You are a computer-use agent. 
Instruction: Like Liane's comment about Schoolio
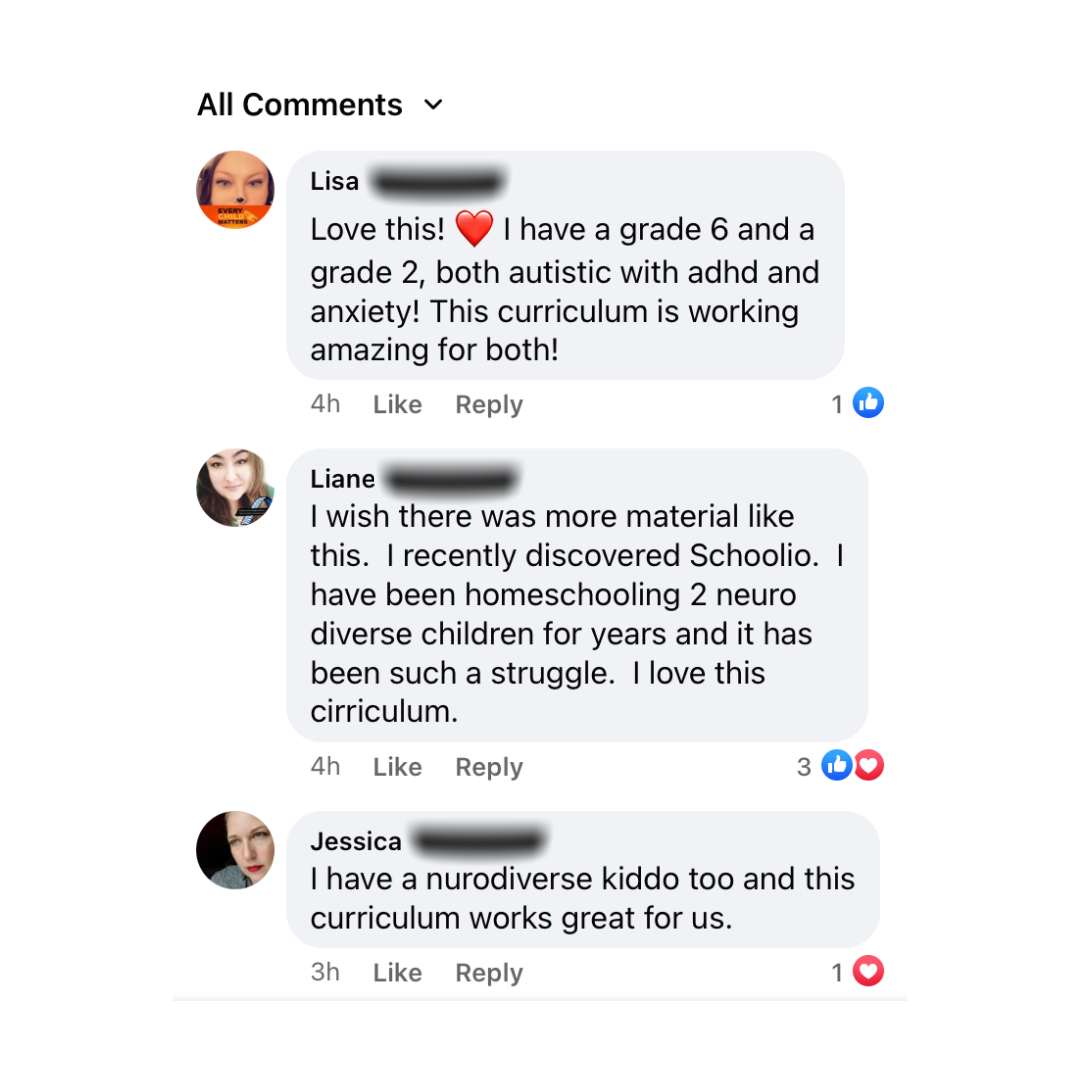397,767
